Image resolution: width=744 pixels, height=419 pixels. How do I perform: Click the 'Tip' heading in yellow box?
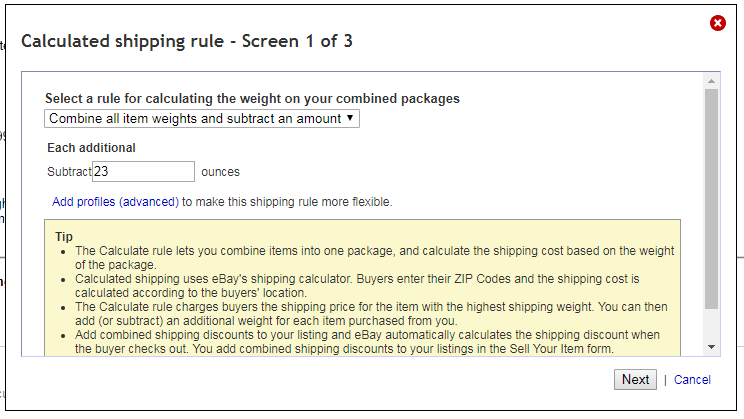tap(64, 236)
